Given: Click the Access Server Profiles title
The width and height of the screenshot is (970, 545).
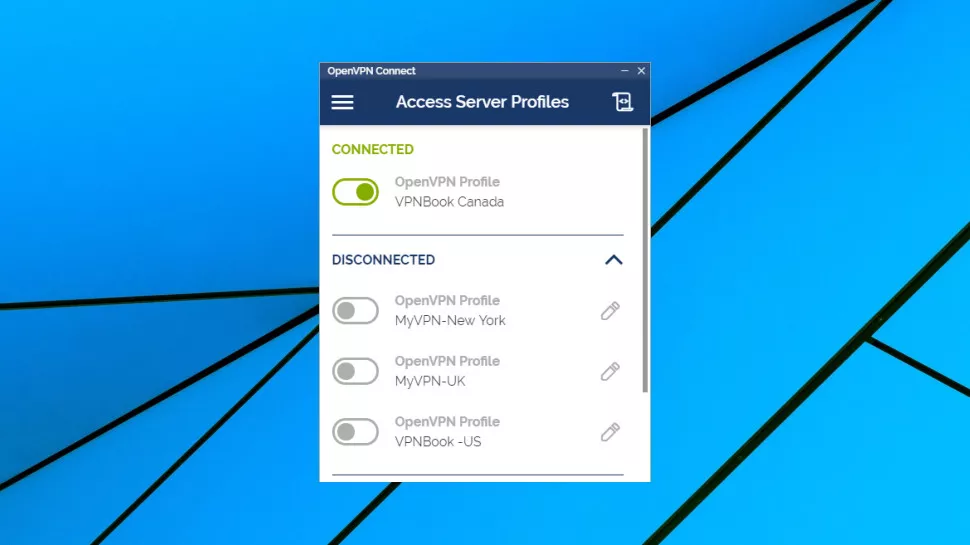Looking at the screenshot, I should click(x=482, y=102).
